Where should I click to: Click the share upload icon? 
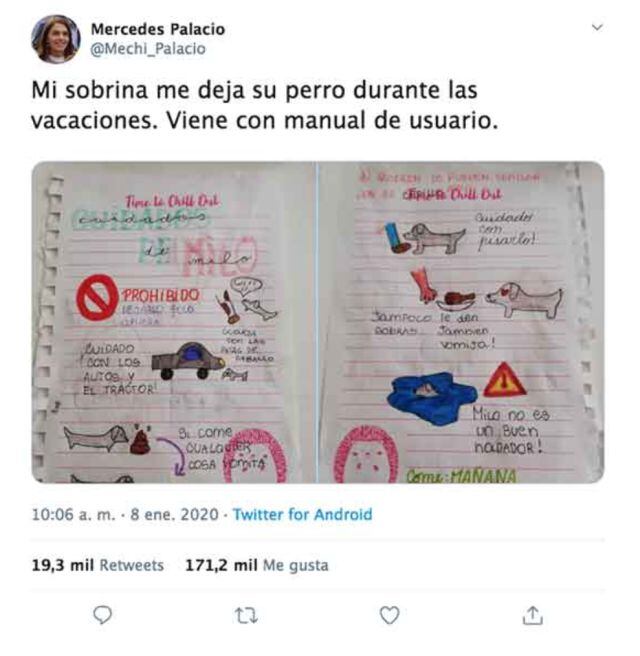[x=532, y=615]
